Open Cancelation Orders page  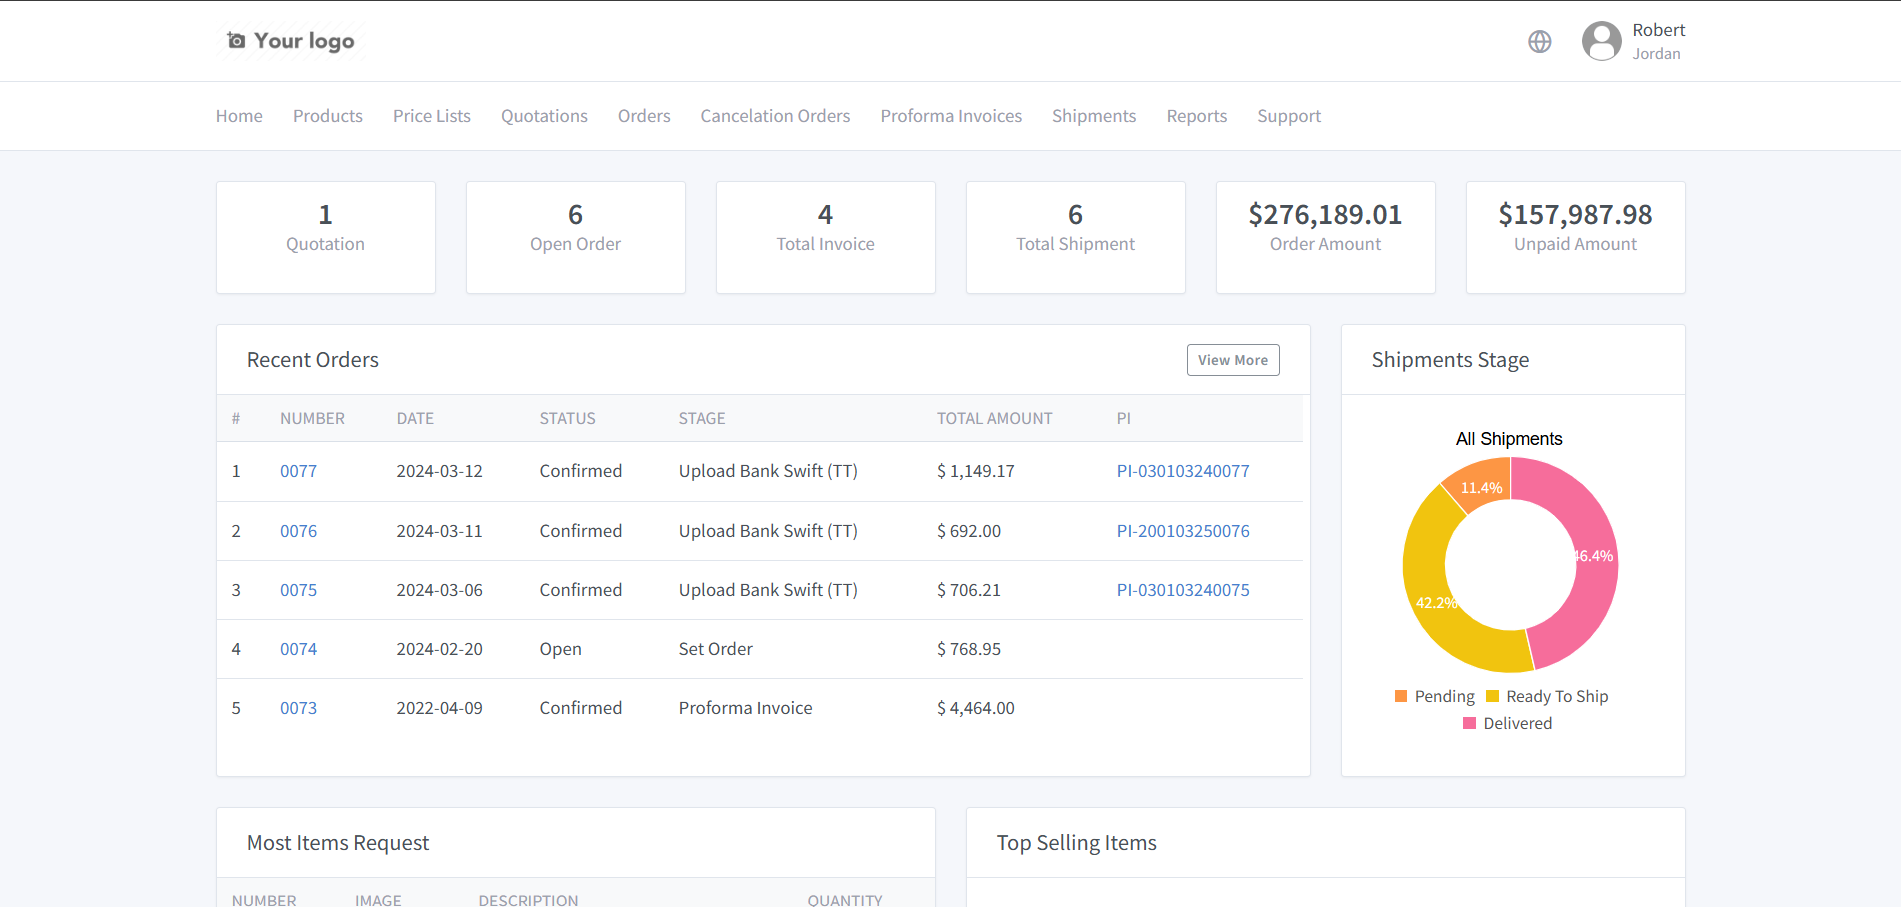click(775, 116)
